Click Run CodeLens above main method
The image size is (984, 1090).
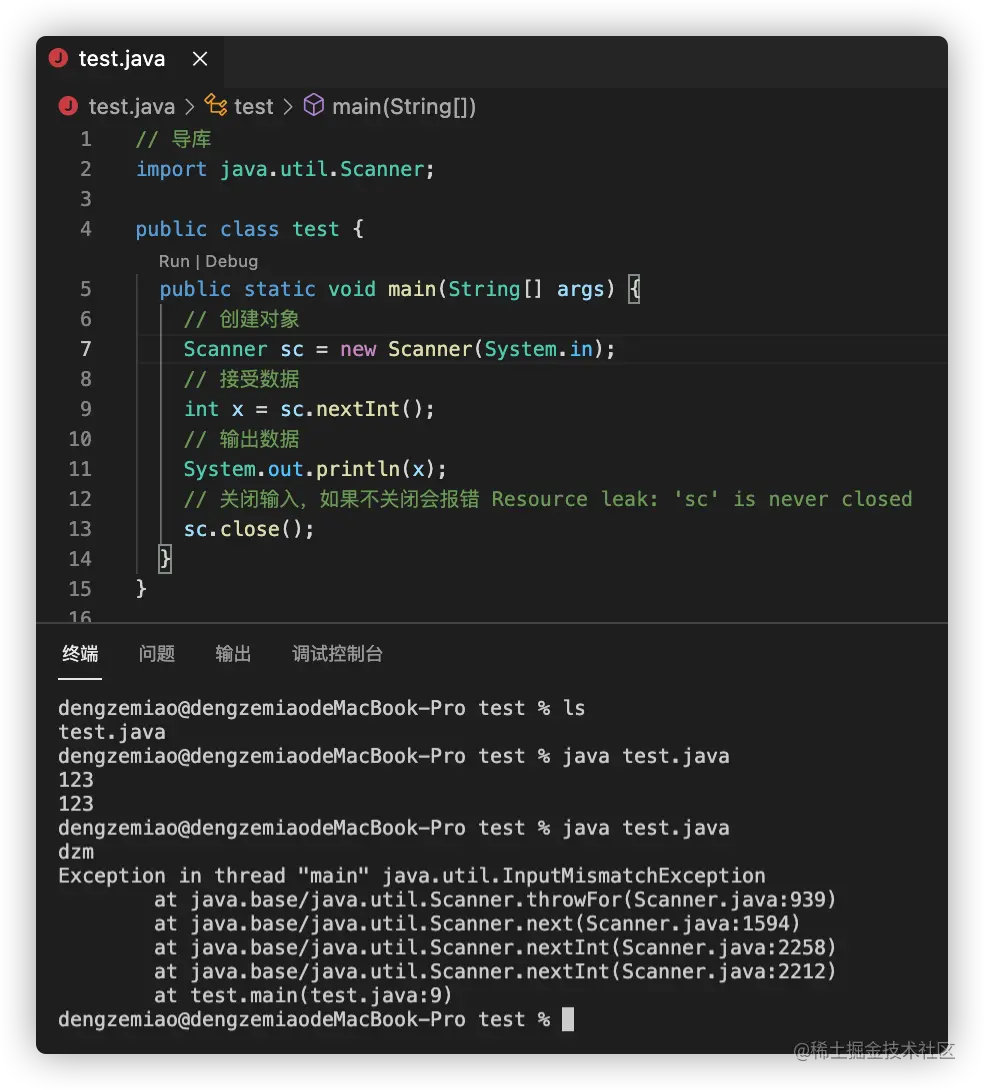(174, 261)
